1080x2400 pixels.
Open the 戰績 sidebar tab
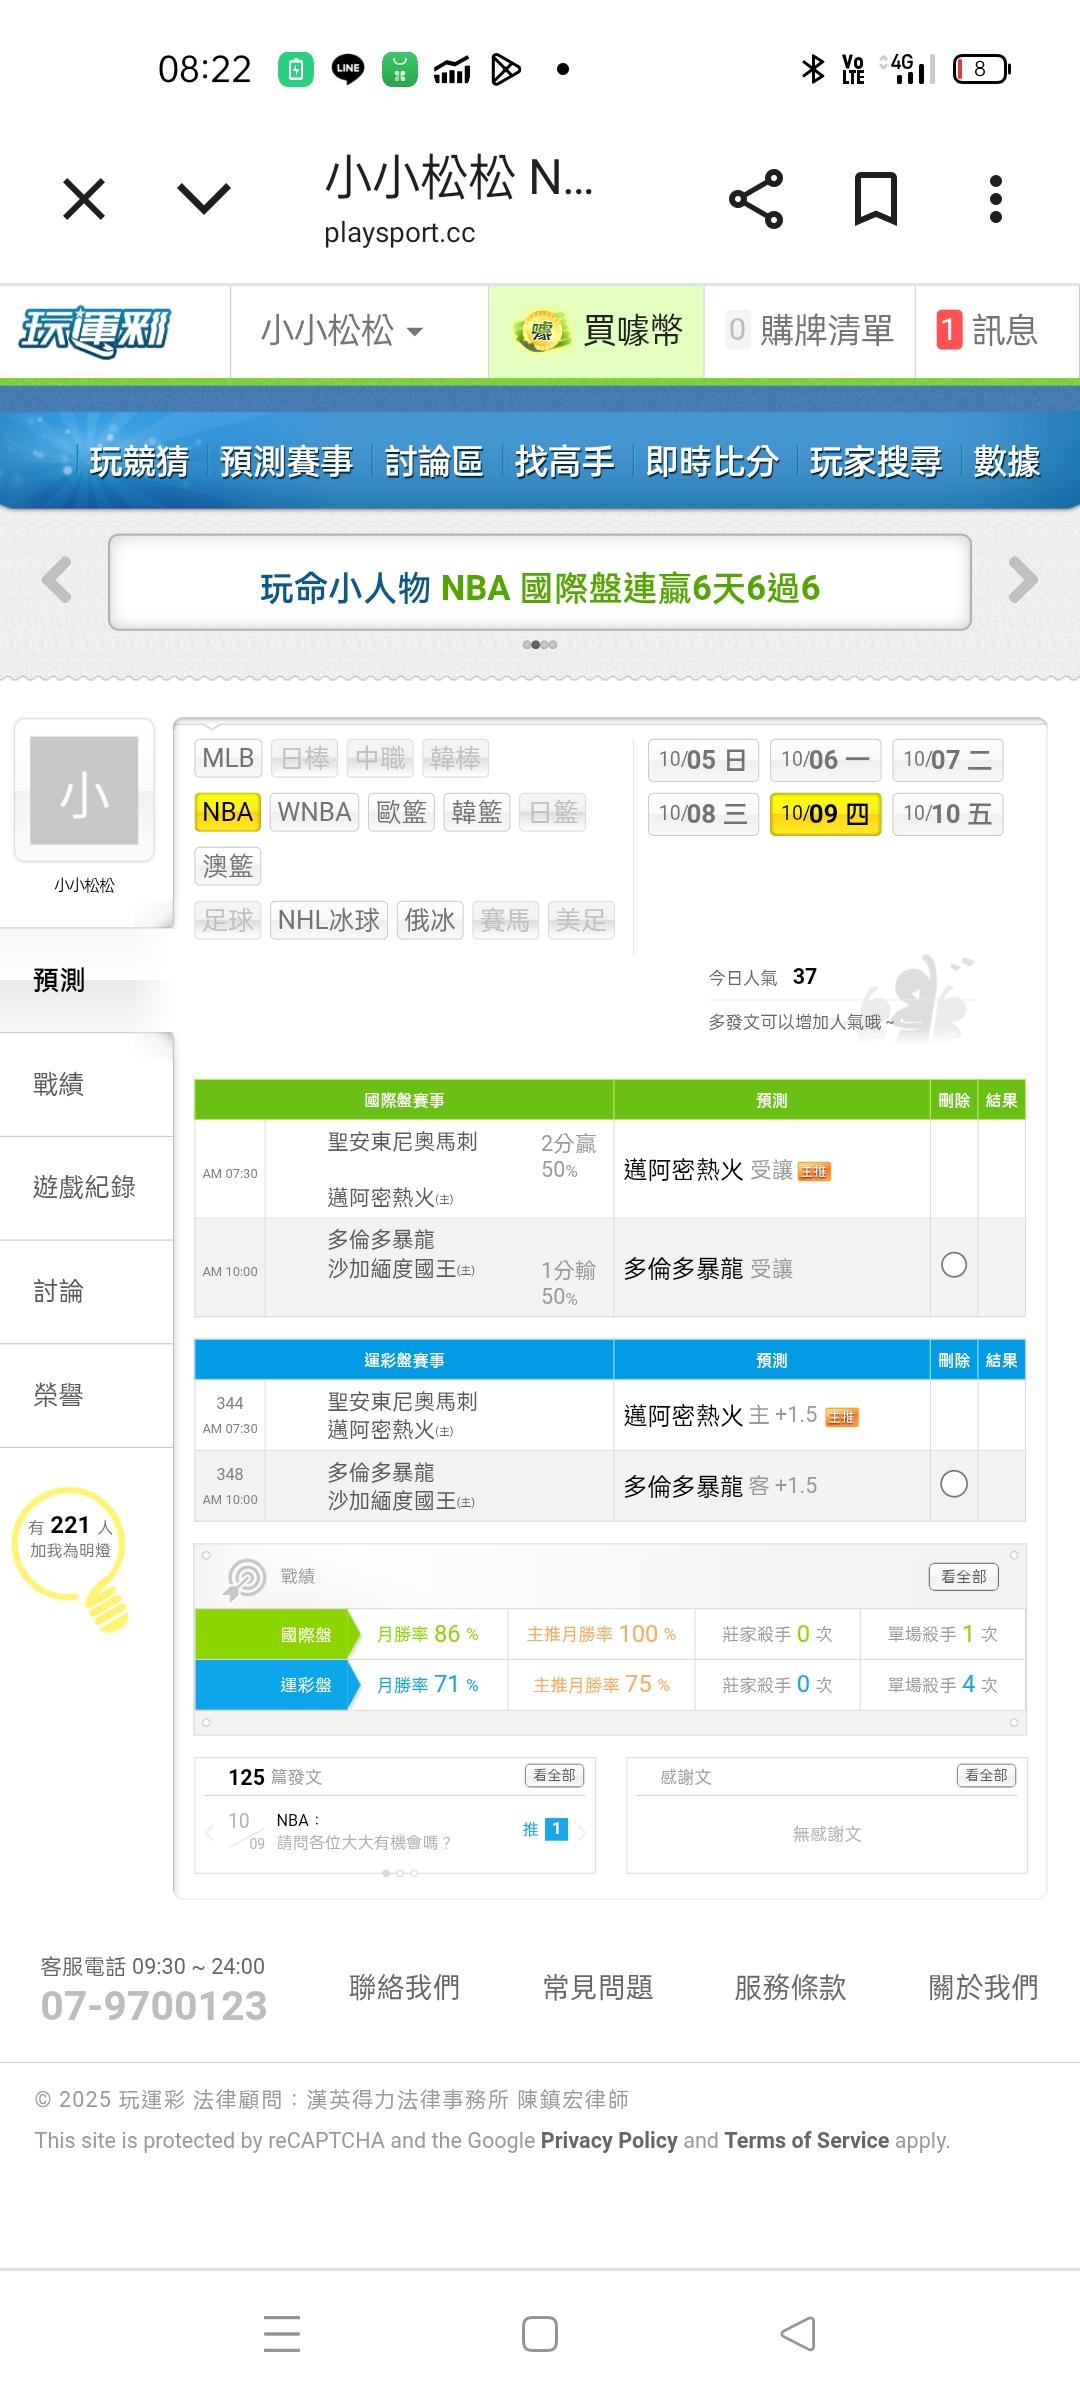pyautogui.click(x=59, y=1084)
